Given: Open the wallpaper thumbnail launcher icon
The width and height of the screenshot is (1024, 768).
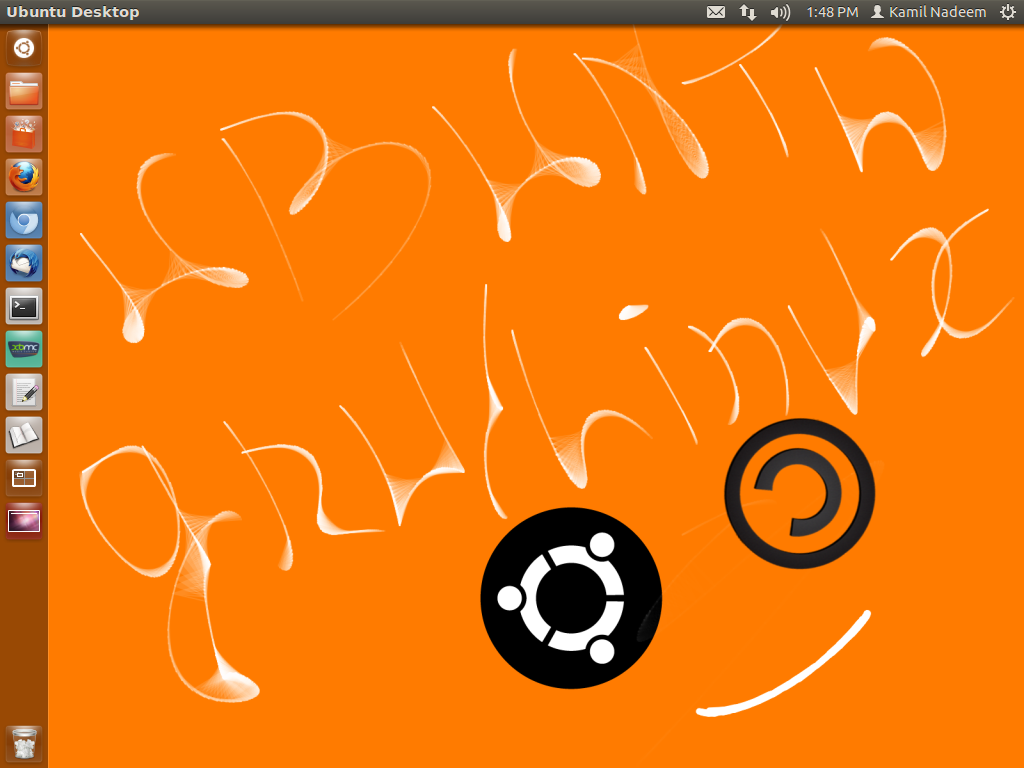Looking at the screenshot, I should tap(24, 521).
